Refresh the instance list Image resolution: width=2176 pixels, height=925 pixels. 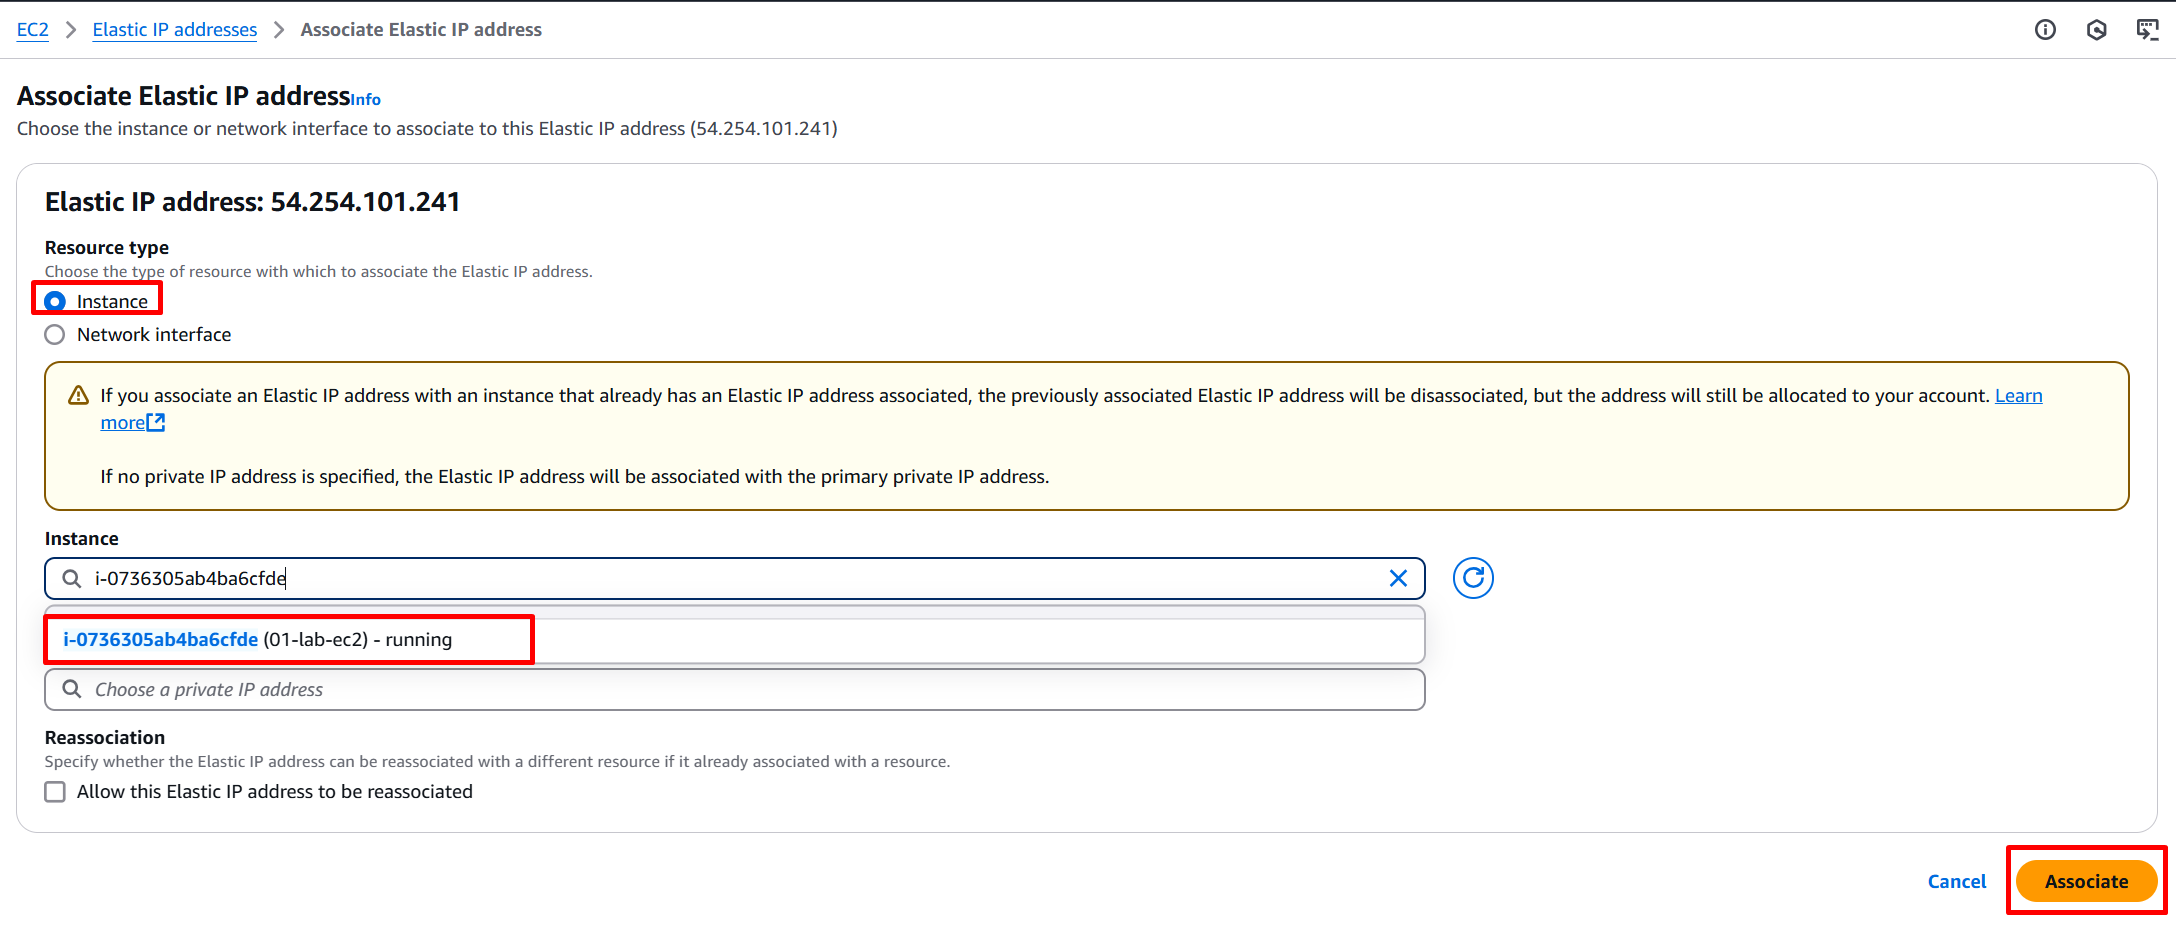pyautogui.click(x=1473, y=578)
